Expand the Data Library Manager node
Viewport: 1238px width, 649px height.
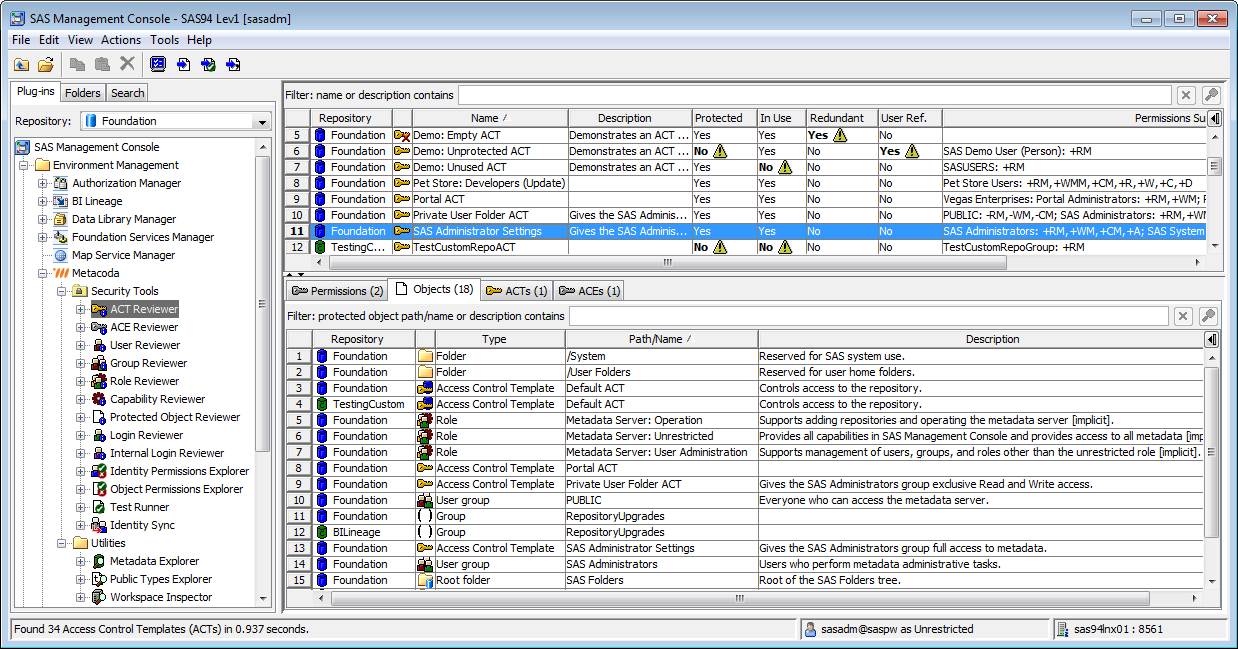coord(42,219)
